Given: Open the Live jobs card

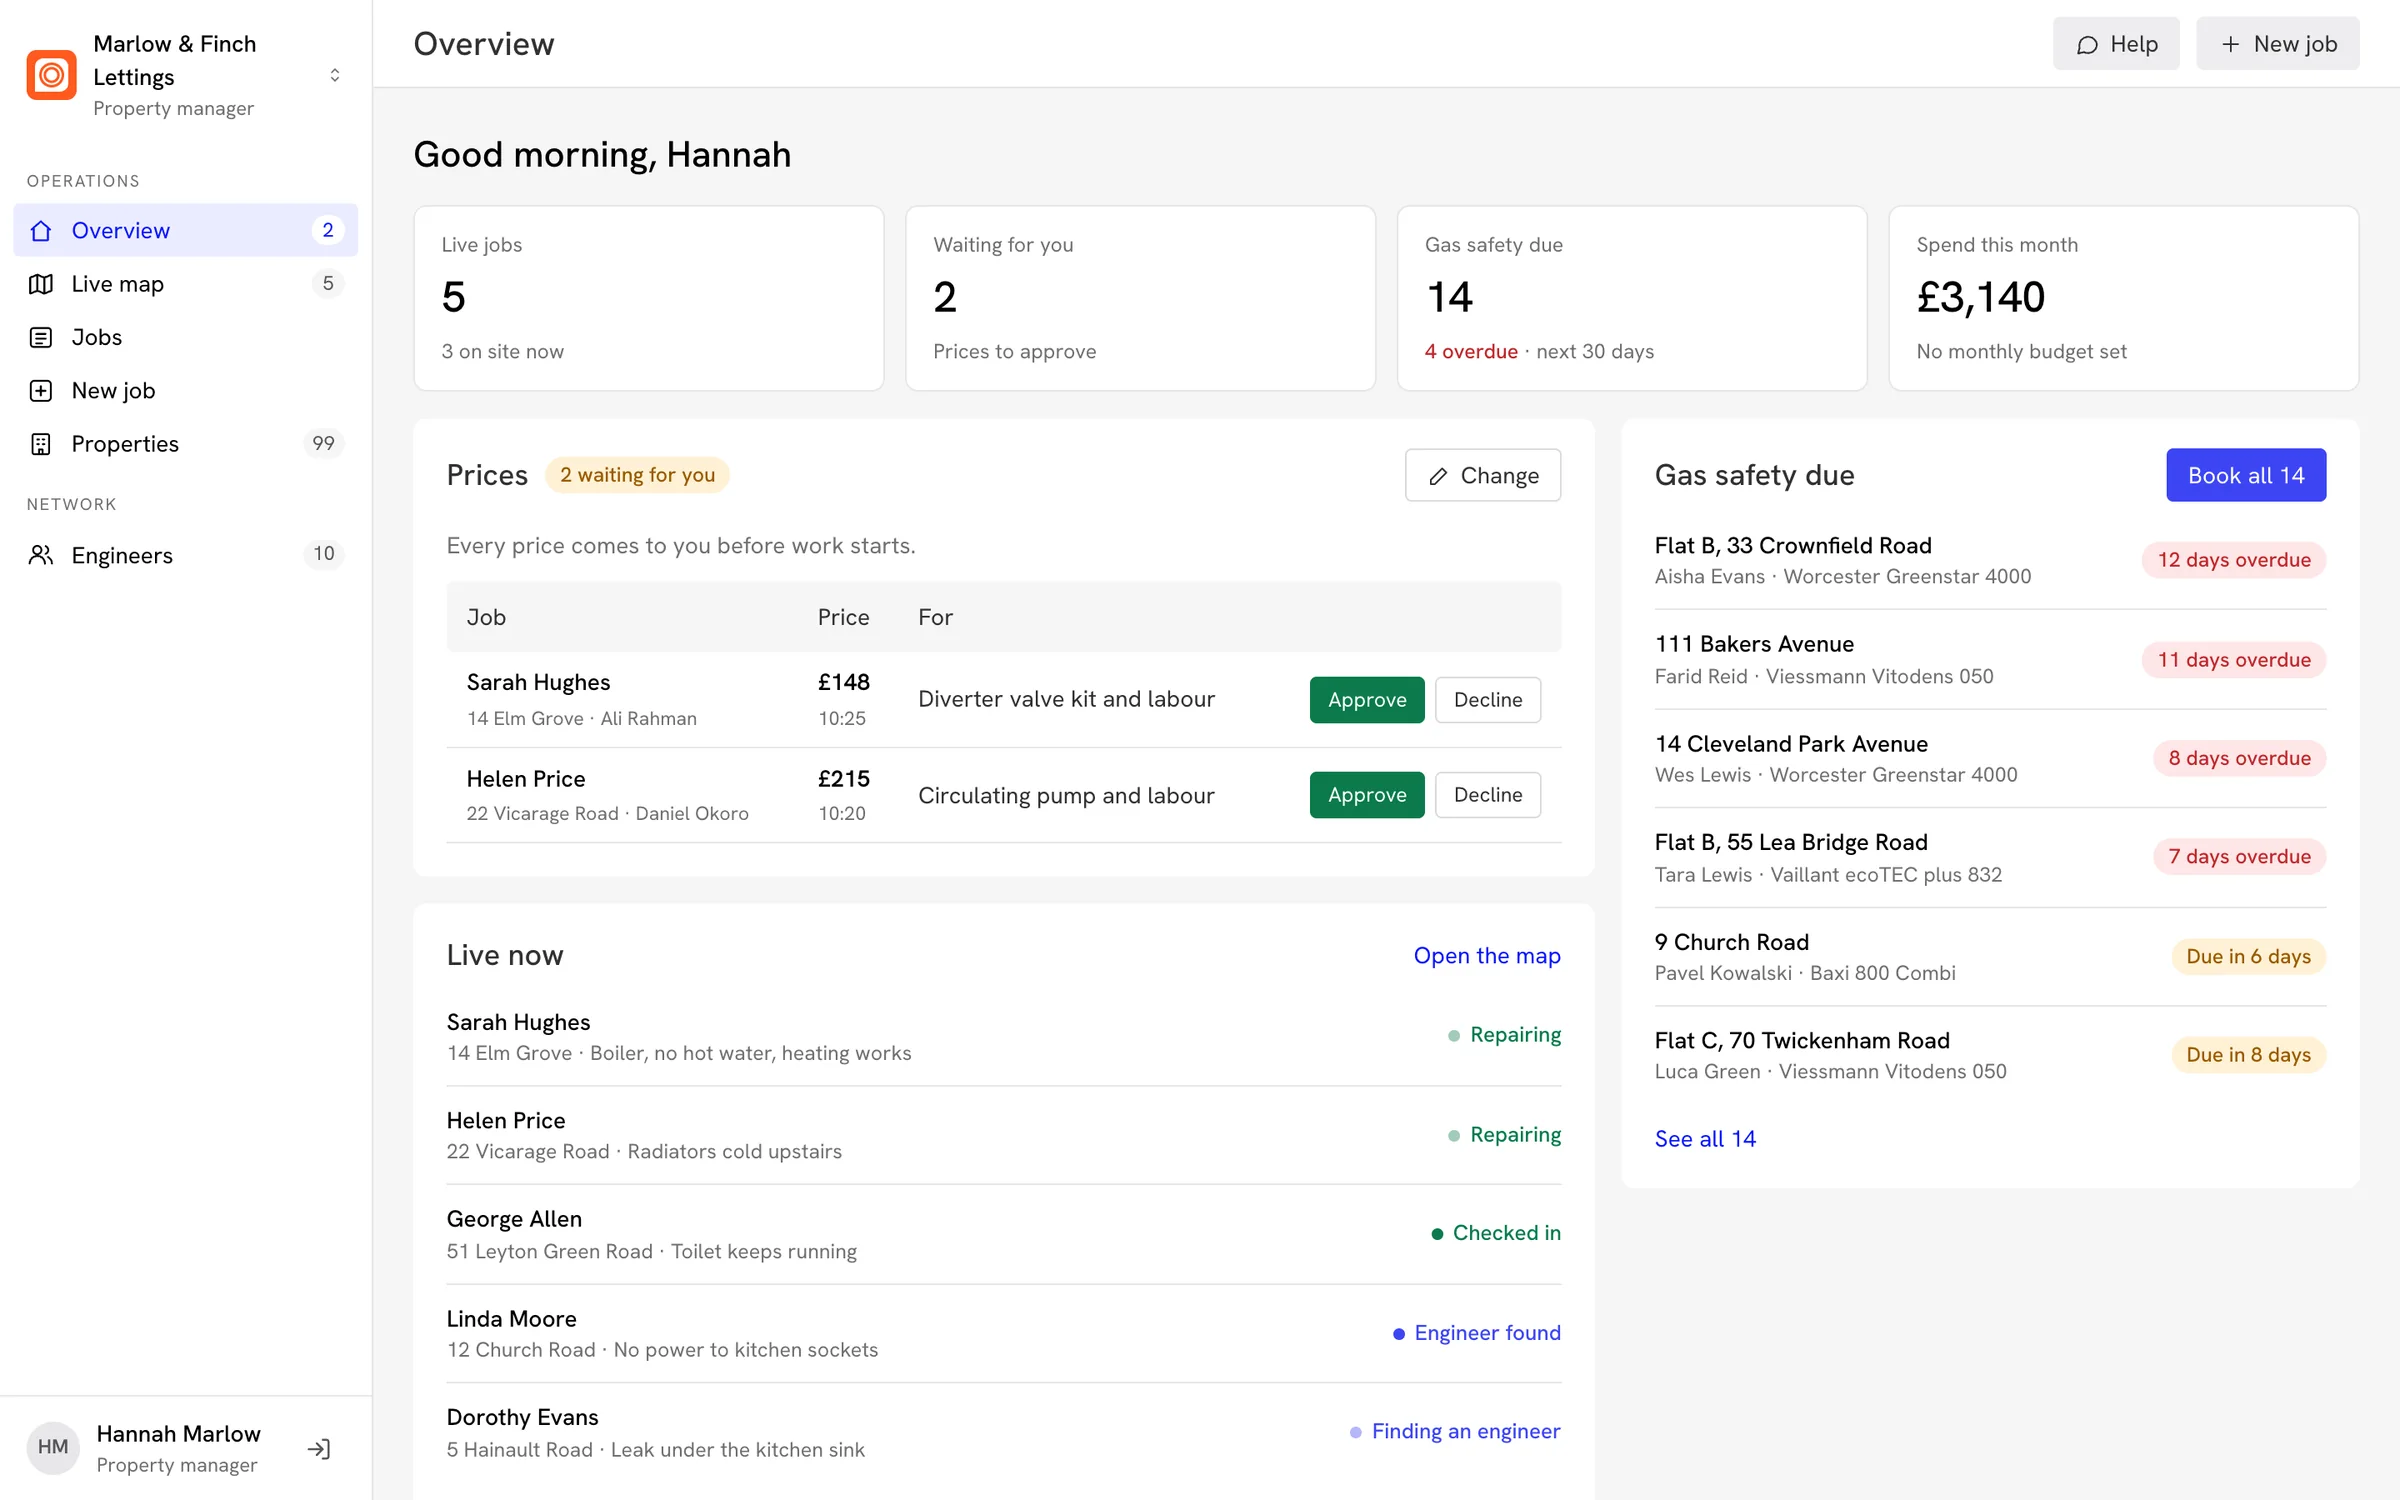Looking at the screenshot, I should tap(648, 298).
